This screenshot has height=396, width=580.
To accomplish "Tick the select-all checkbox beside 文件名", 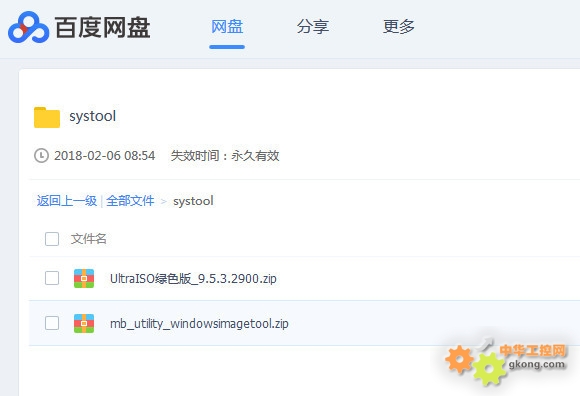I will point(52,239).
